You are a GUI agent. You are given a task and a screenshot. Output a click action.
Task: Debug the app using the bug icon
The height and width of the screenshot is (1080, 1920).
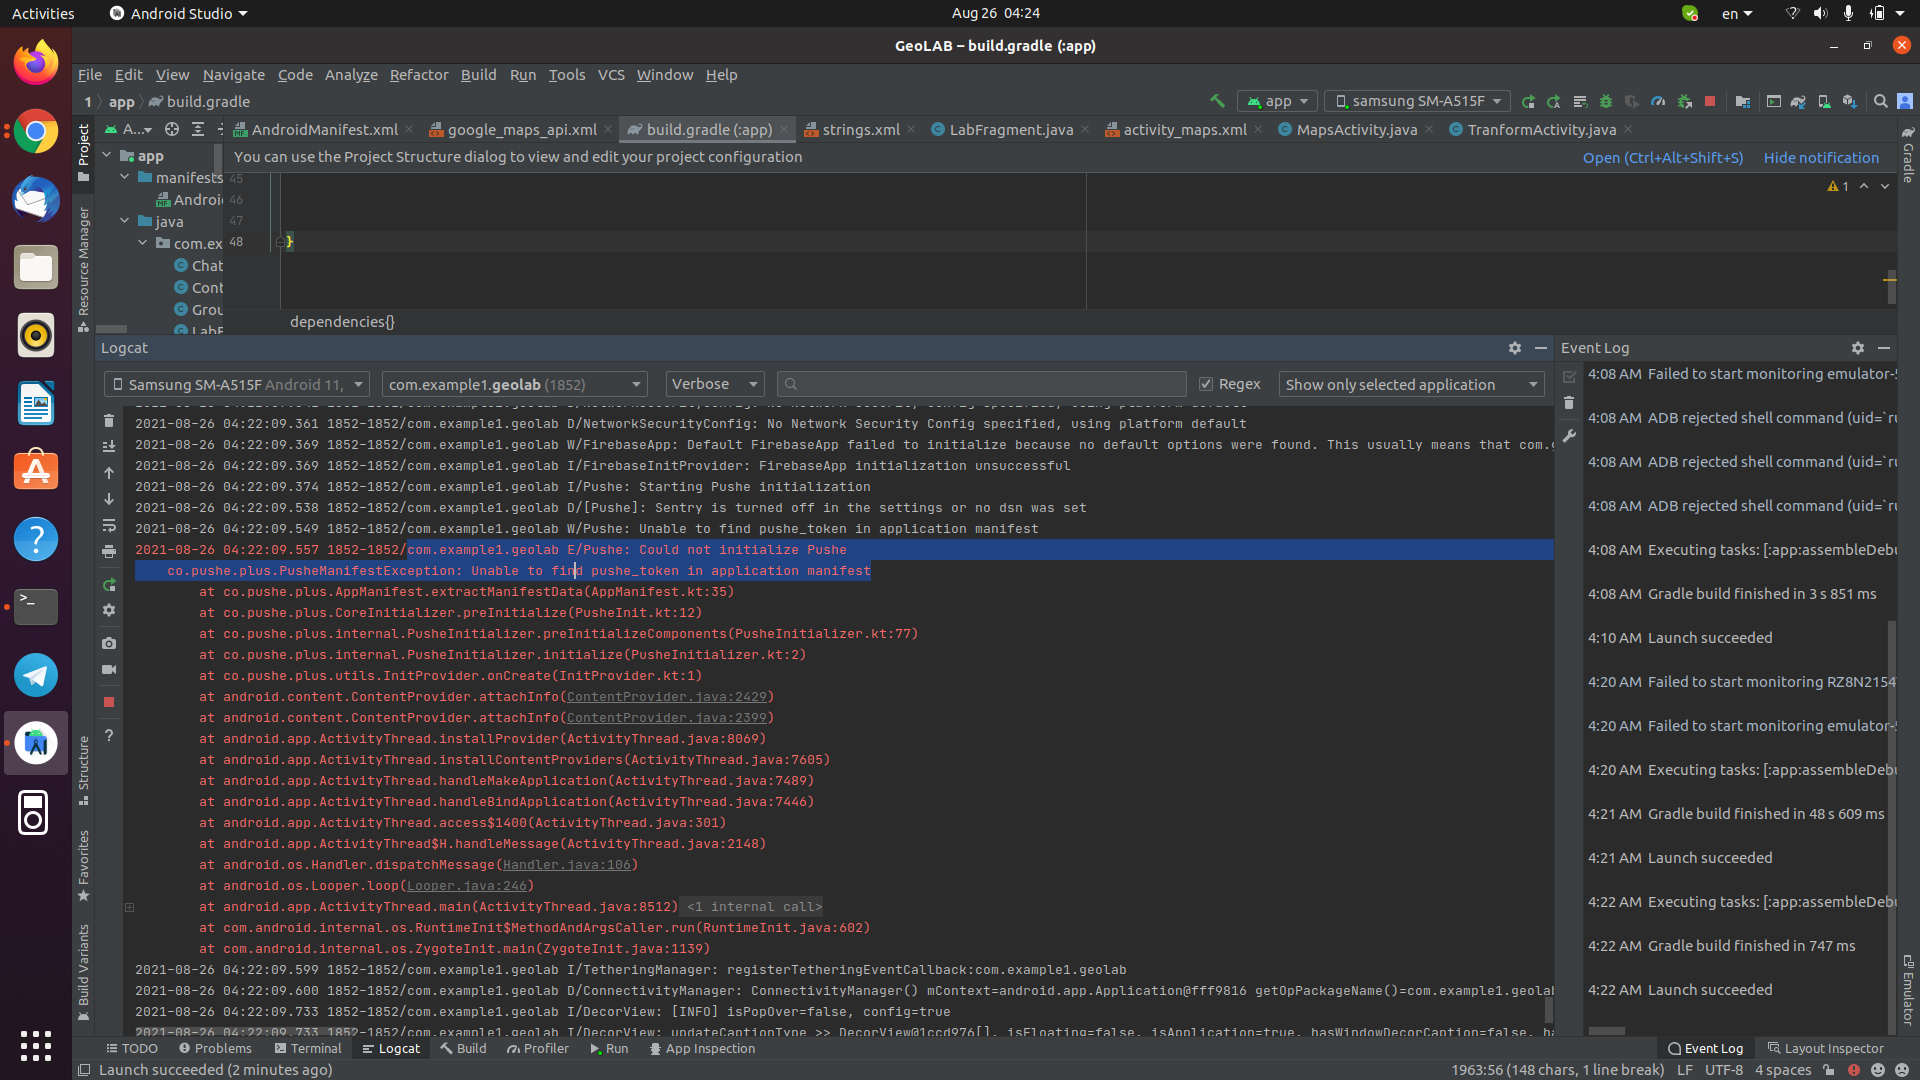click(x=1607, y=101)
